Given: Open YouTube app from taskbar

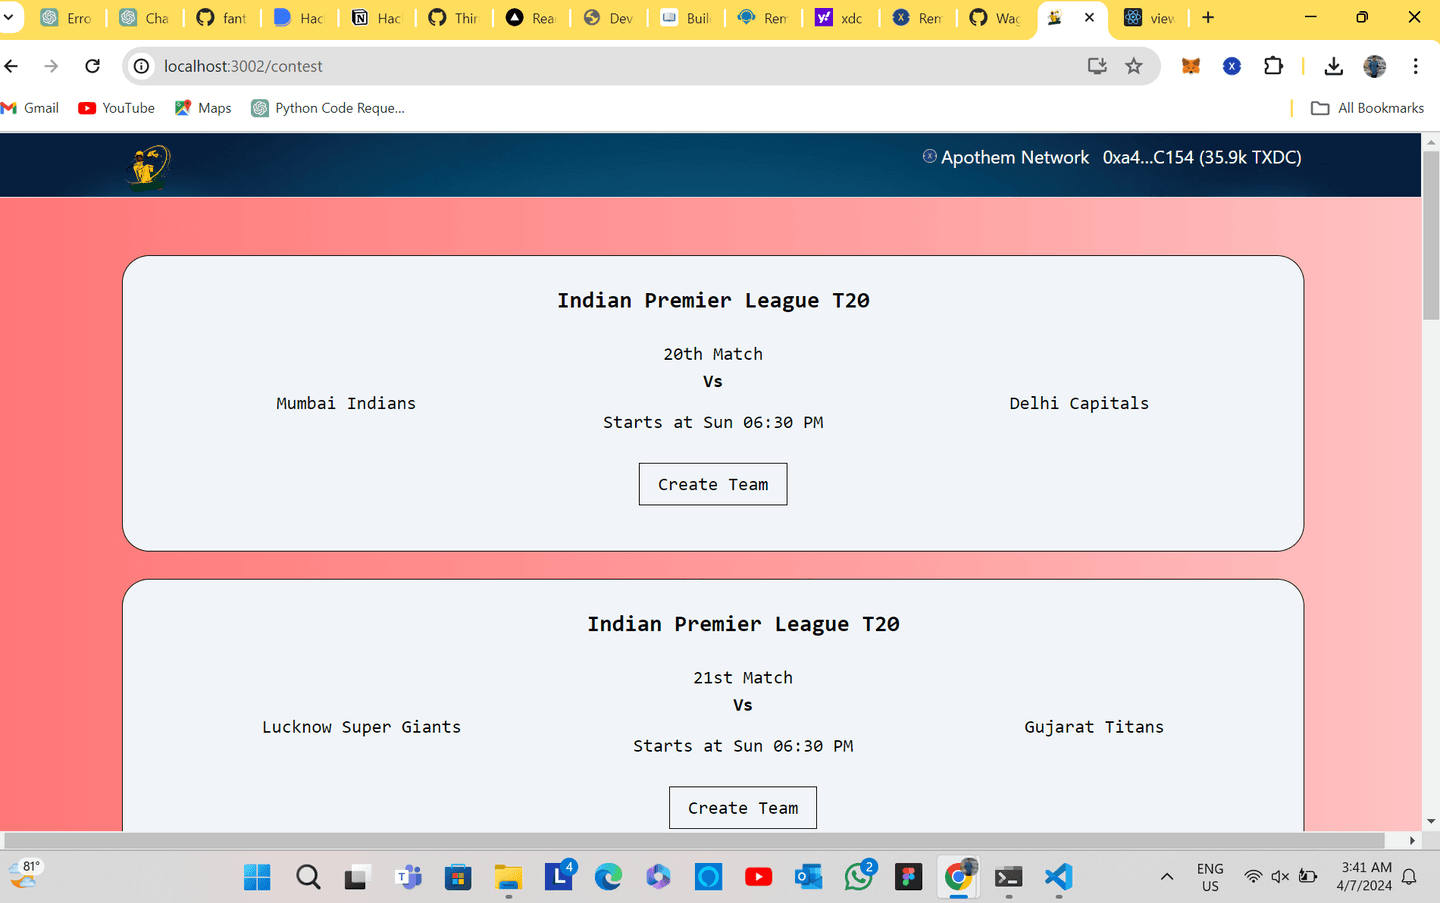Looking at the screenshot, I should pyautogui.click(x=758, y=877).
